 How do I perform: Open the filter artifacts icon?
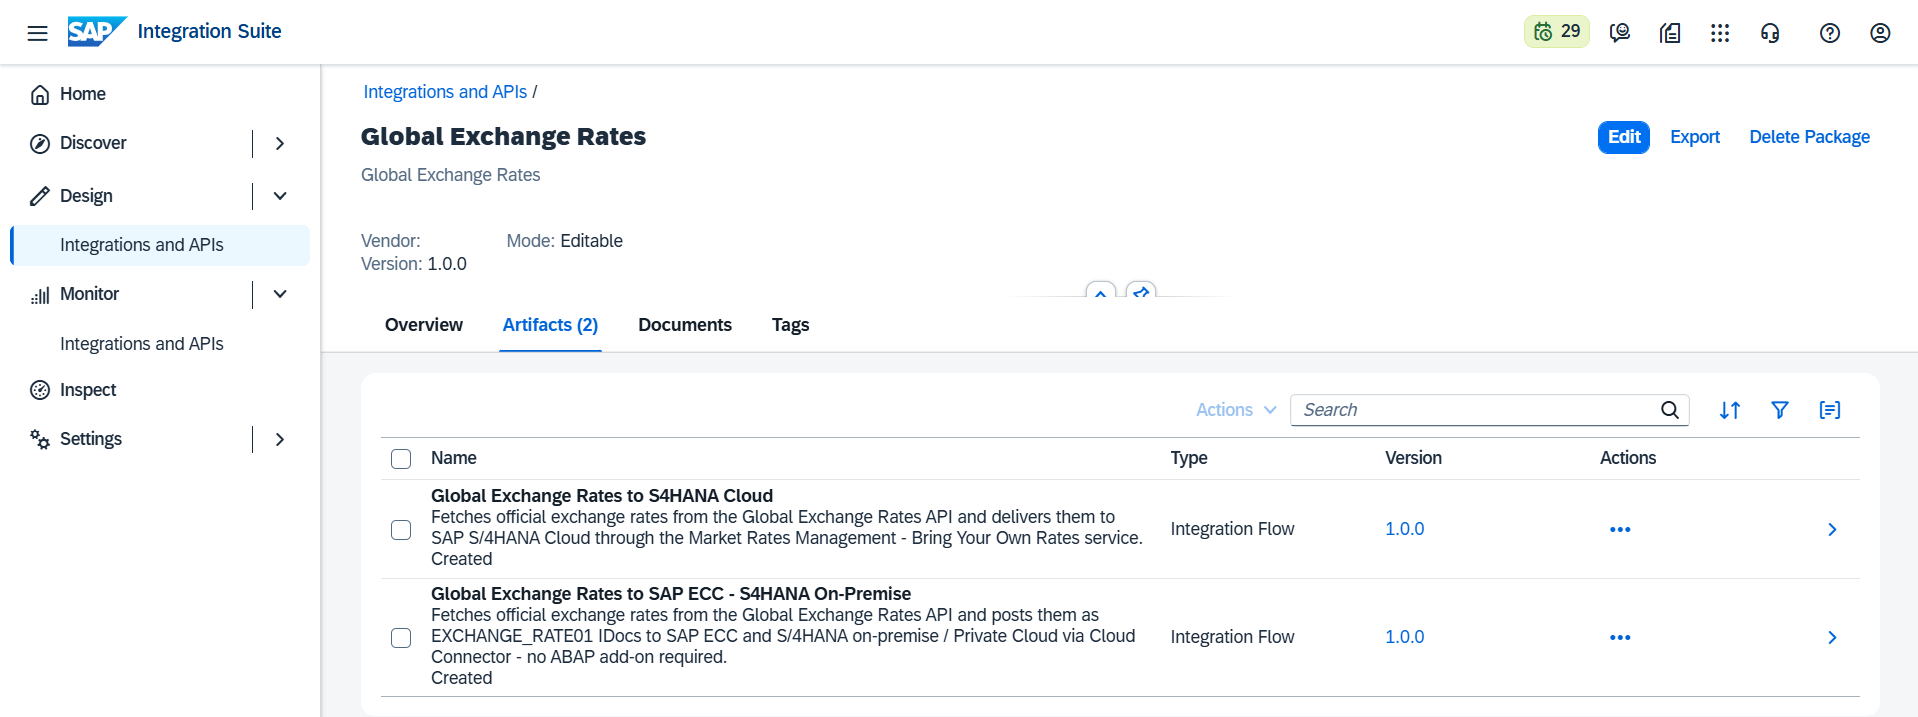point(1780,410)
